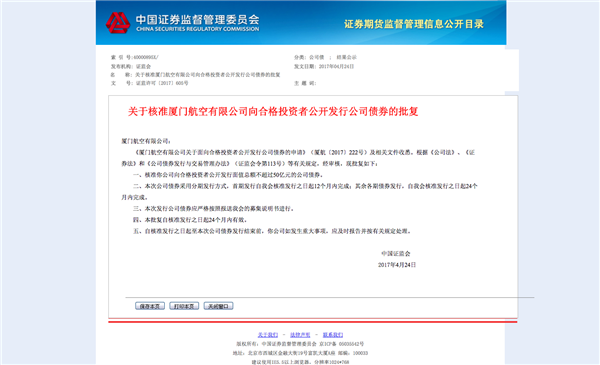Viewport: 600px width, 365px height.
Task: Click the 文号 证监许可 document number line
Action: (150, 83)
